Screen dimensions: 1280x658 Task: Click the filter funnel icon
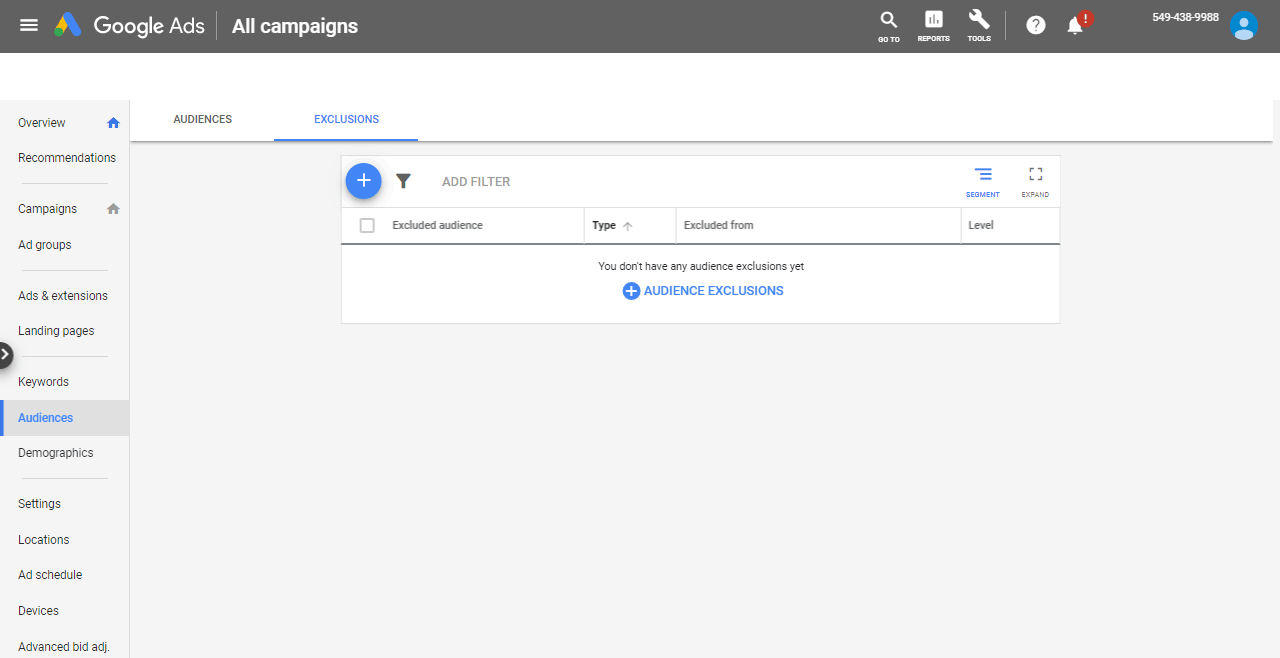click(x=403, y=181)
